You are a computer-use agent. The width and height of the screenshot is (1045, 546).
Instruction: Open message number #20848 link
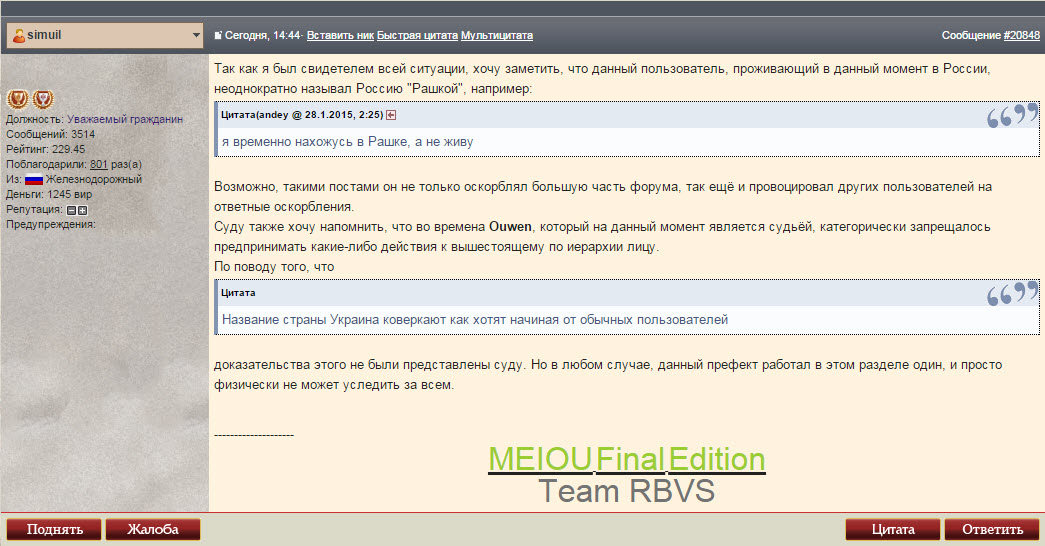tap(1021, 35)
